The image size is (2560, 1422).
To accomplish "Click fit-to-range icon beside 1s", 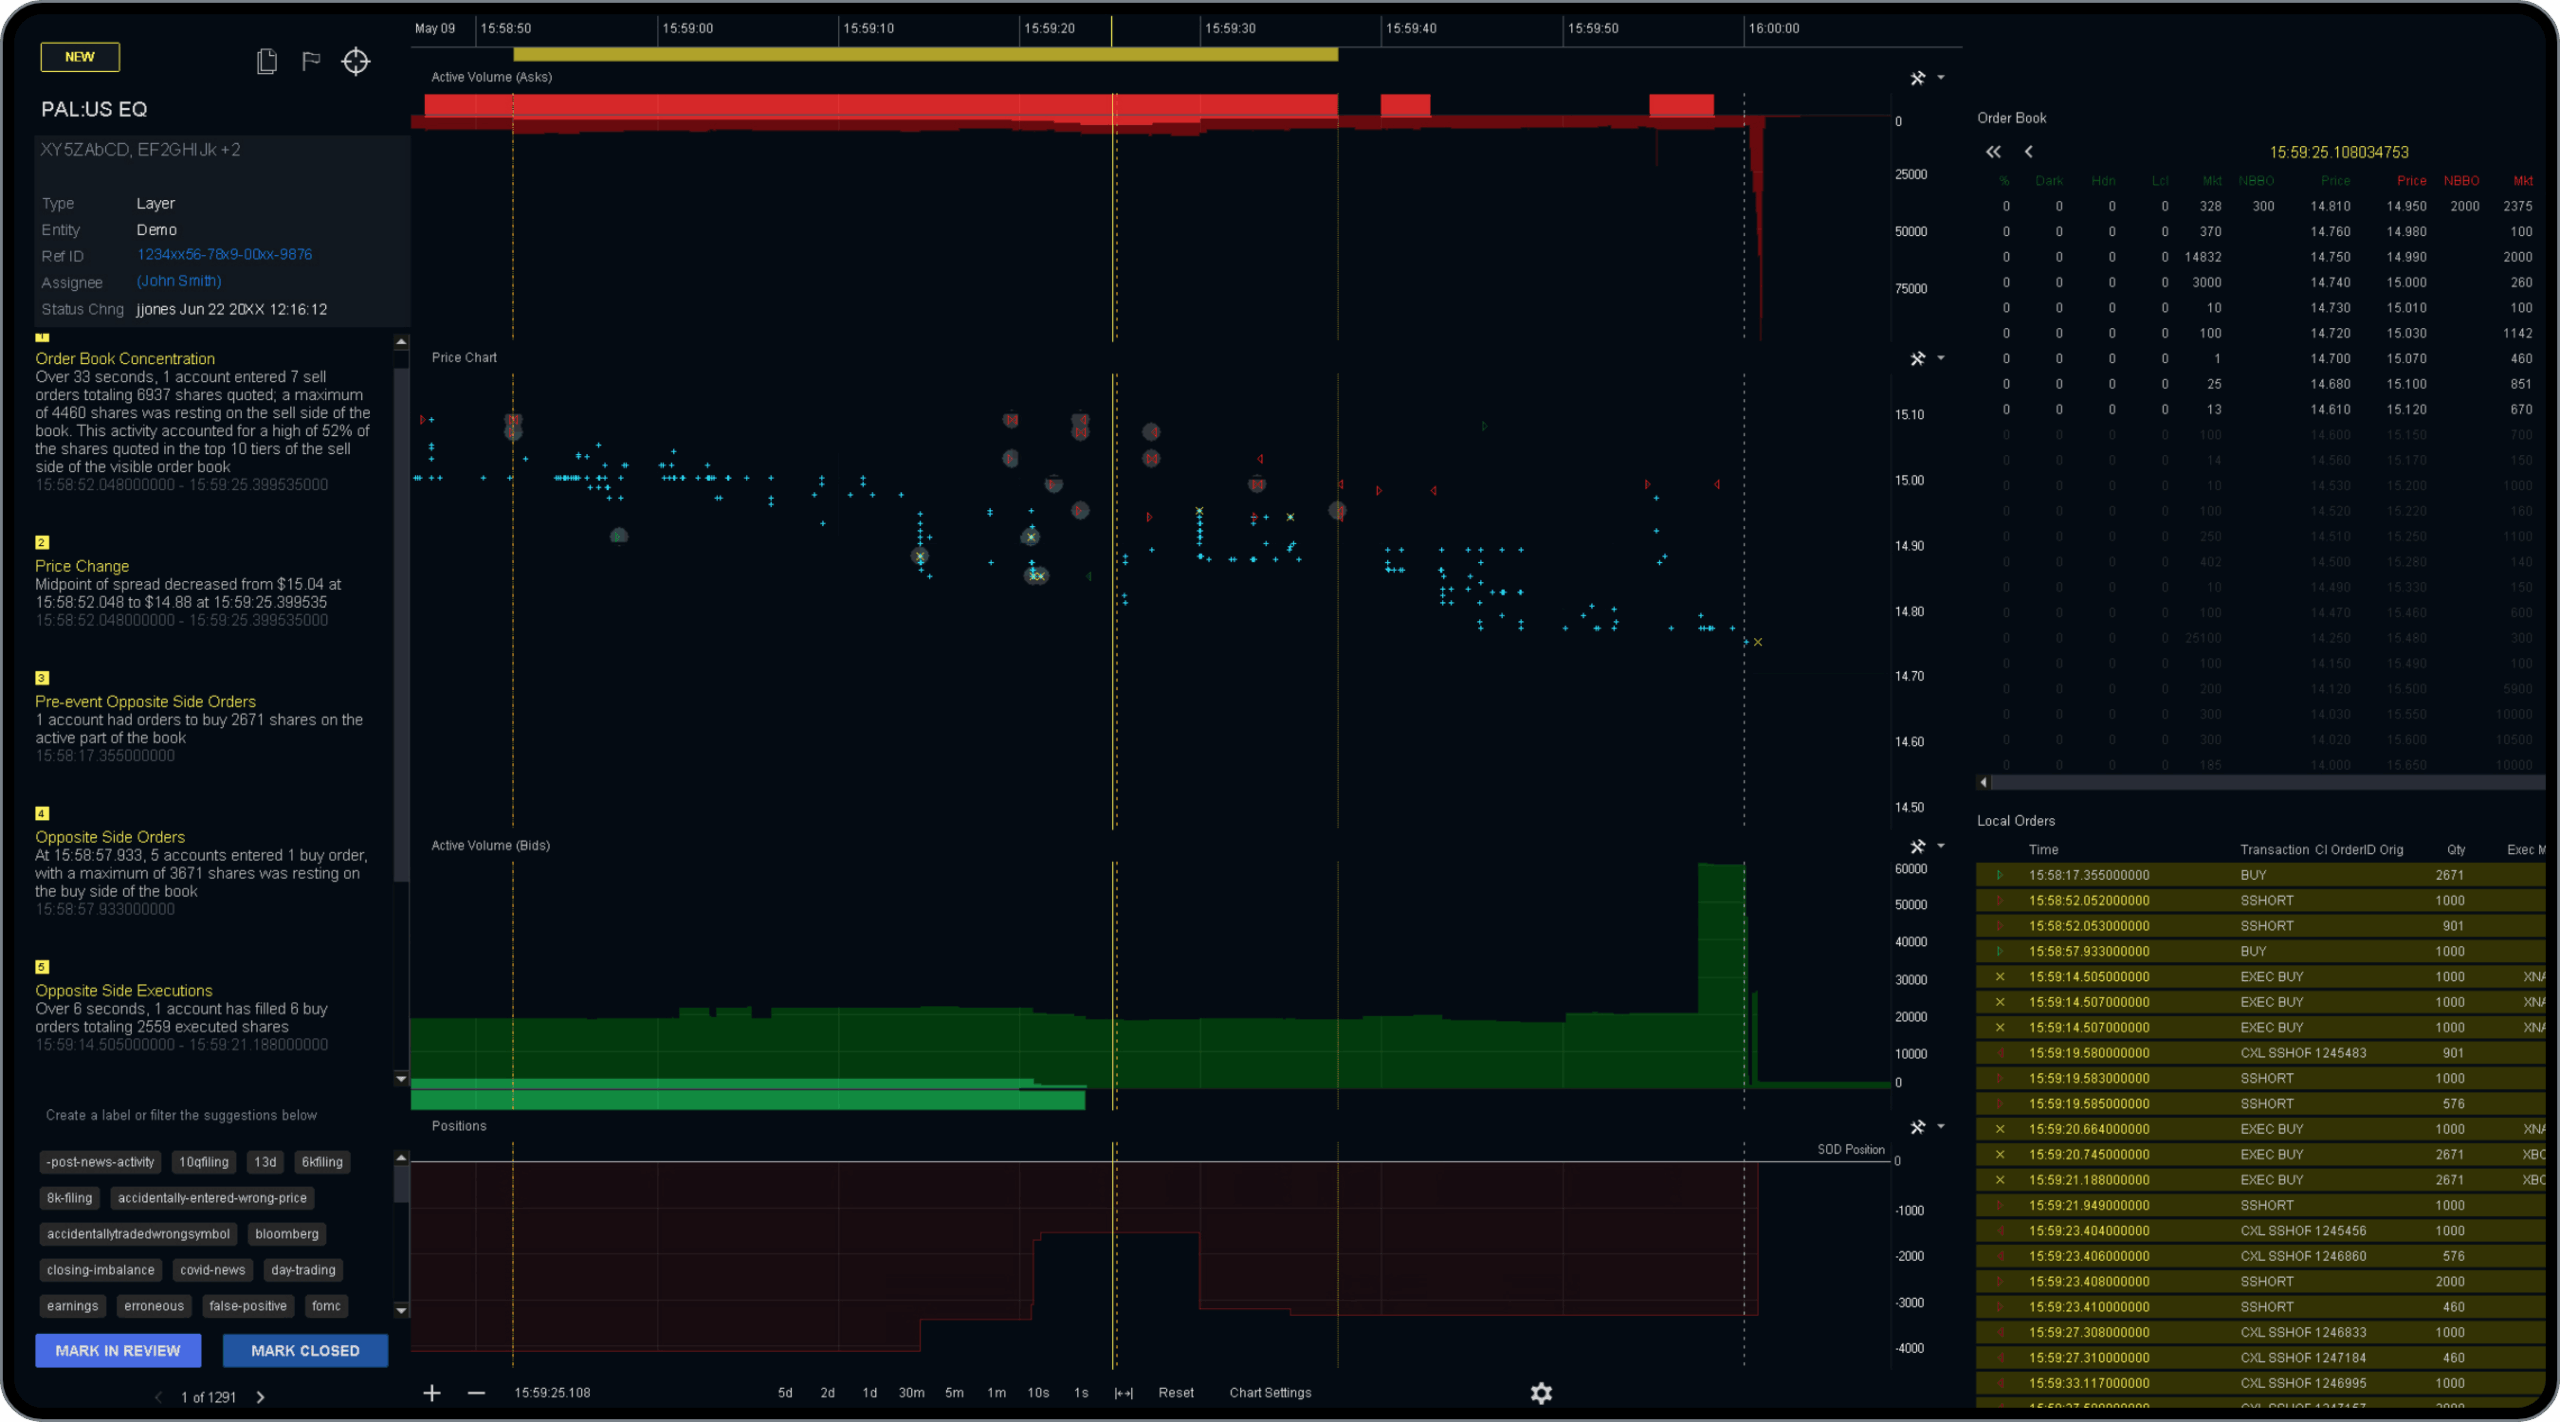I will 1123,1392.
